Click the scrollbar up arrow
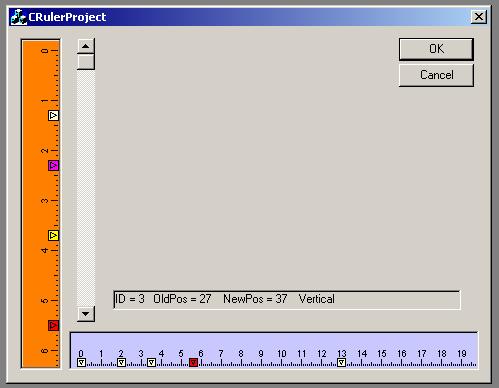This screenshot has width=499, height=388. 86,46
